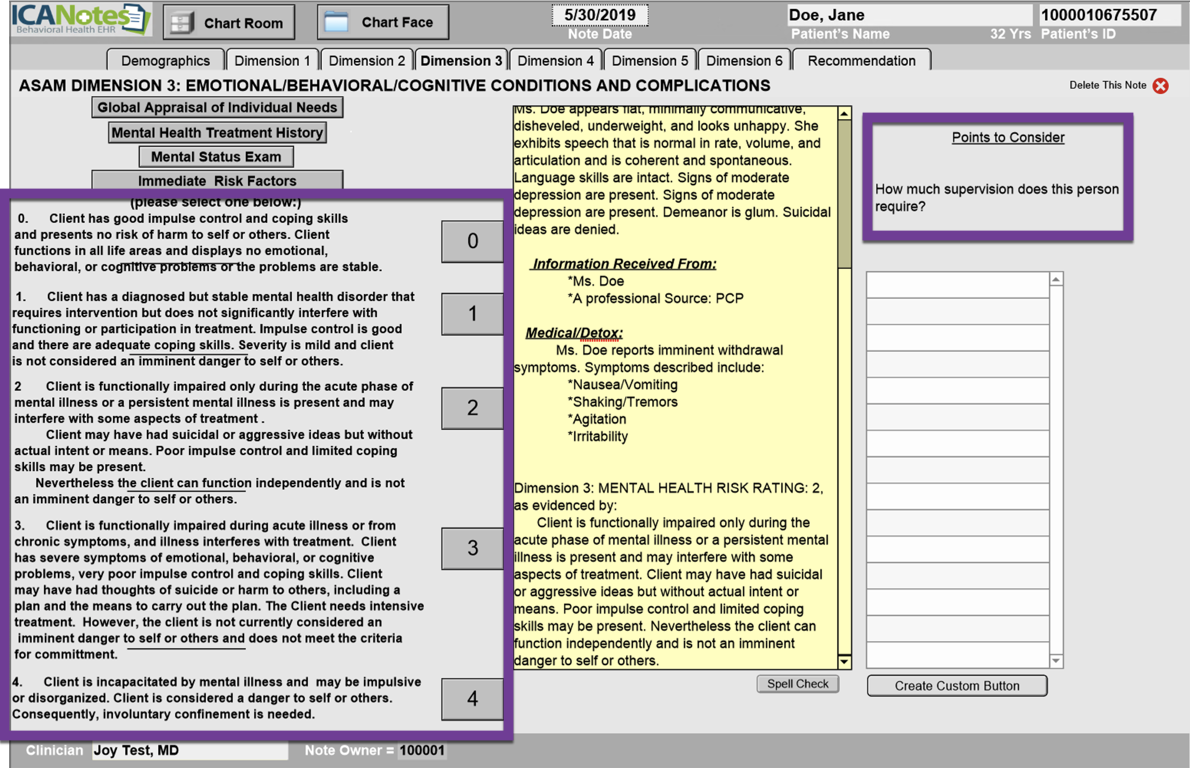The image size is (1190, 768).
Task: Click the note date field
Action: pos(599,16)
